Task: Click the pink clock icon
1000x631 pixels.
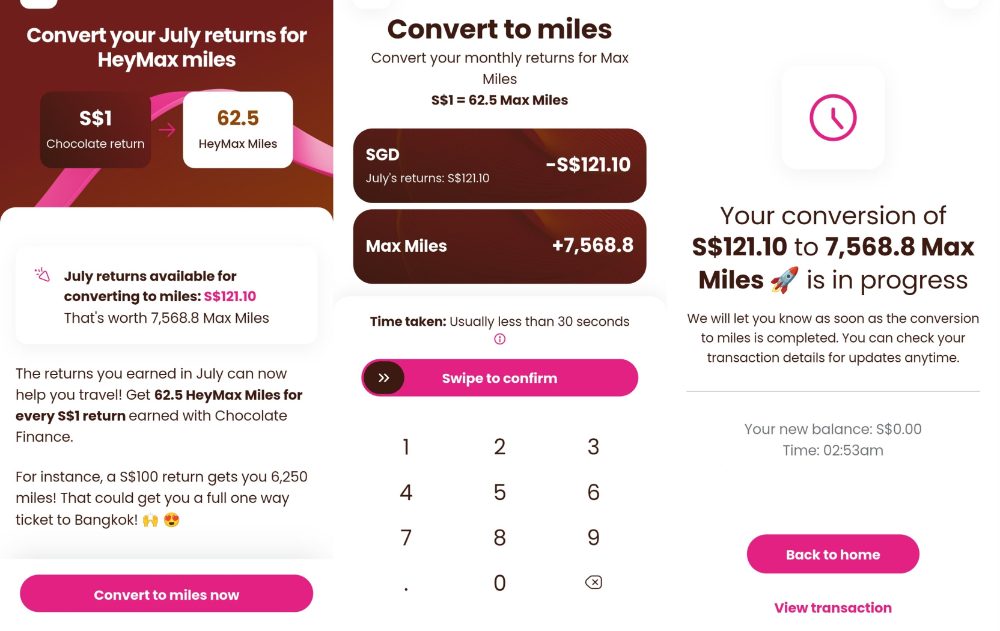Action: [832, 117]
